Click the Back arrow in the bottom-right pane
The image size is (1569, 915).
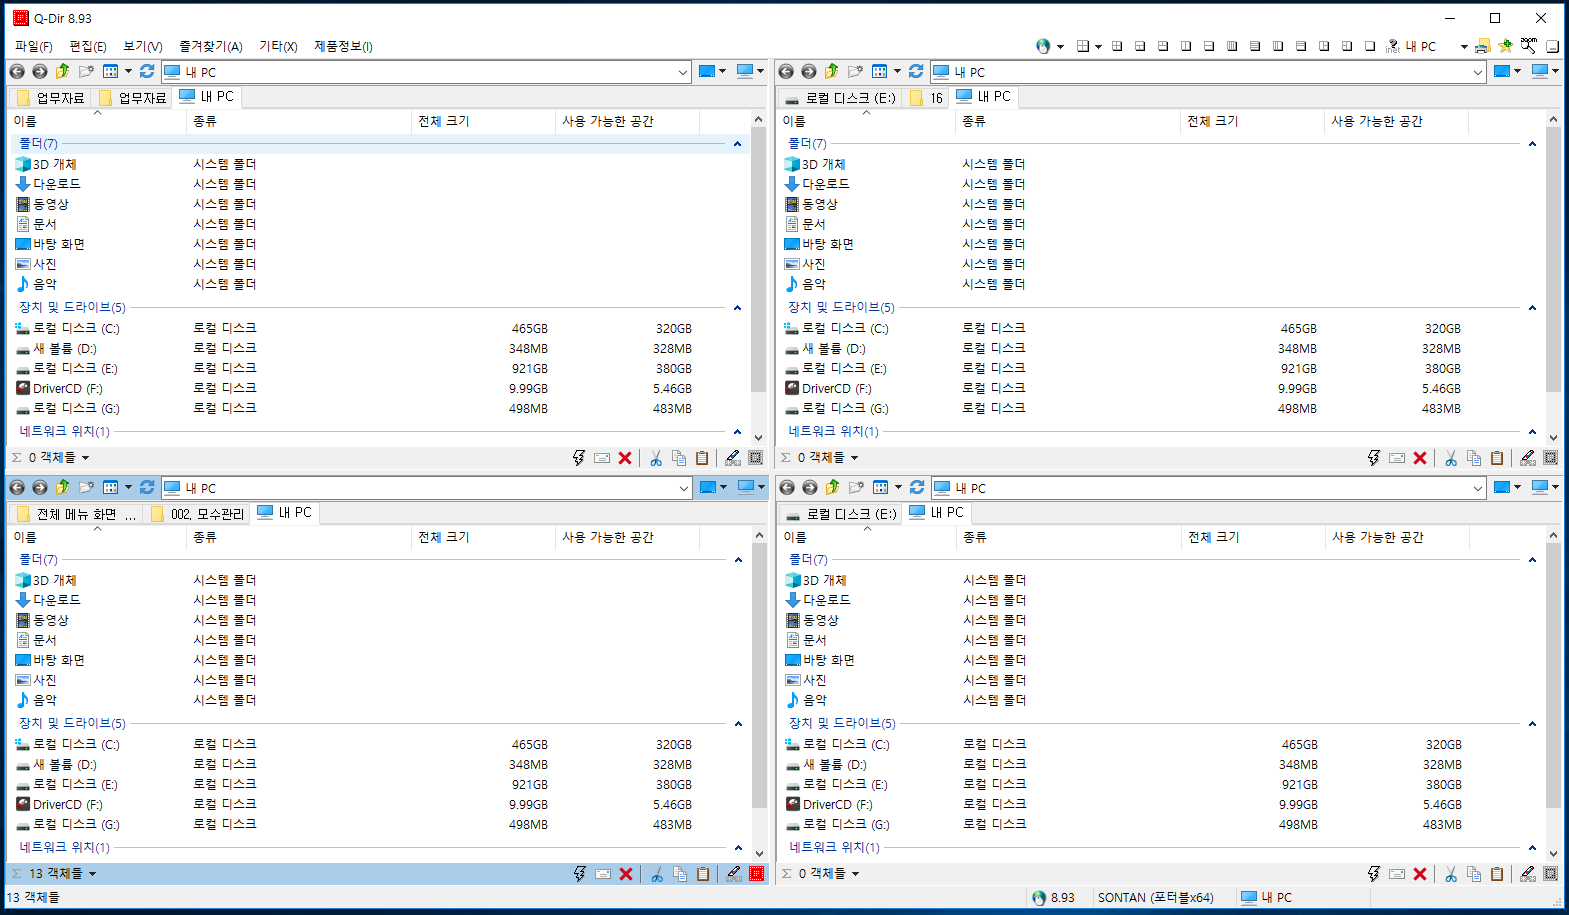point(787,487)
